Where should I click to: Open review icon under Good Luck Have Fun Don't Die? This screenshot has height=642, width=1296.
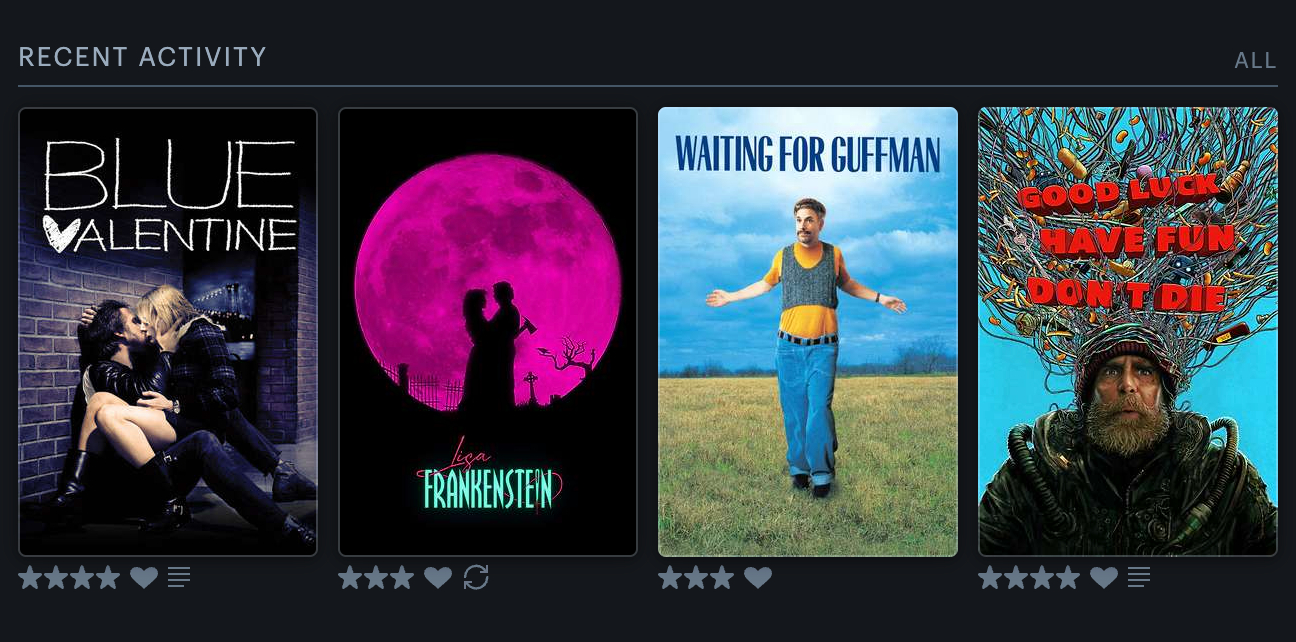(x=1139, y=577)
